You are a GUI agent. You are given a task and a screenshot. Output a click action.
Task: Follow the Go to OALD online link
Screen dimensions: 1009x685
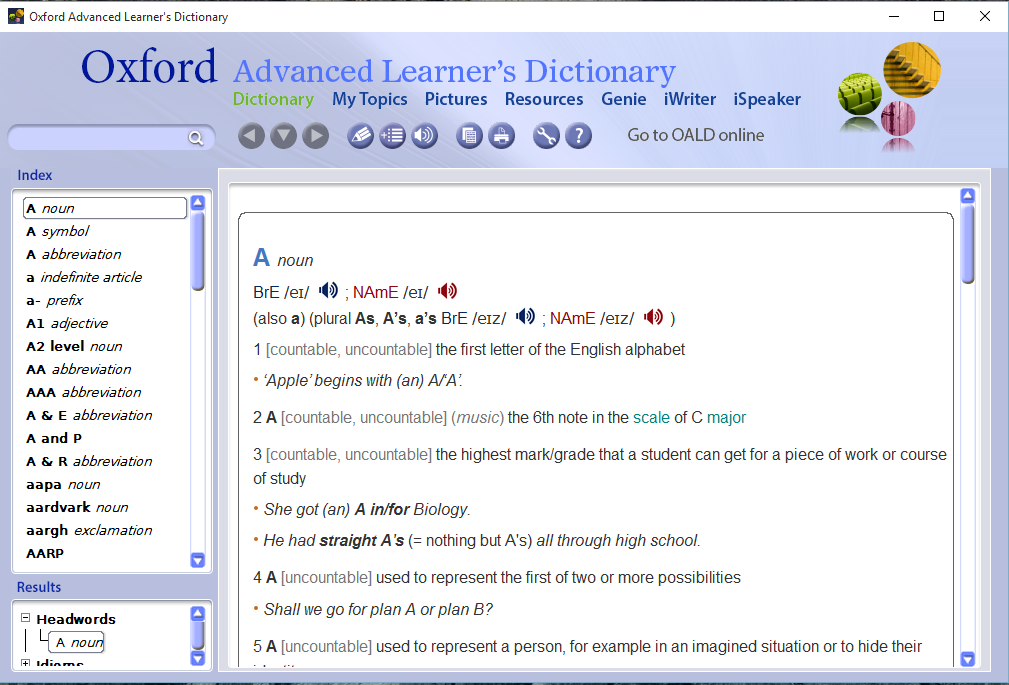(696, 135)
